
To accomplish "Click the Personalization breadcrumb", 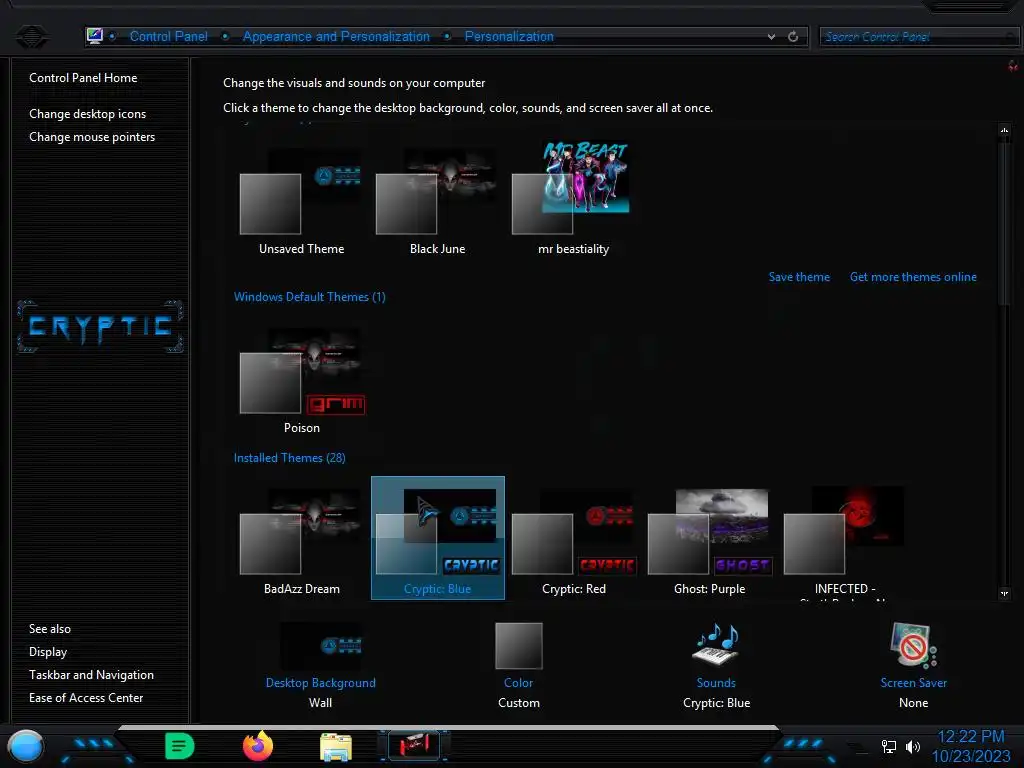I will pos(509,37).
